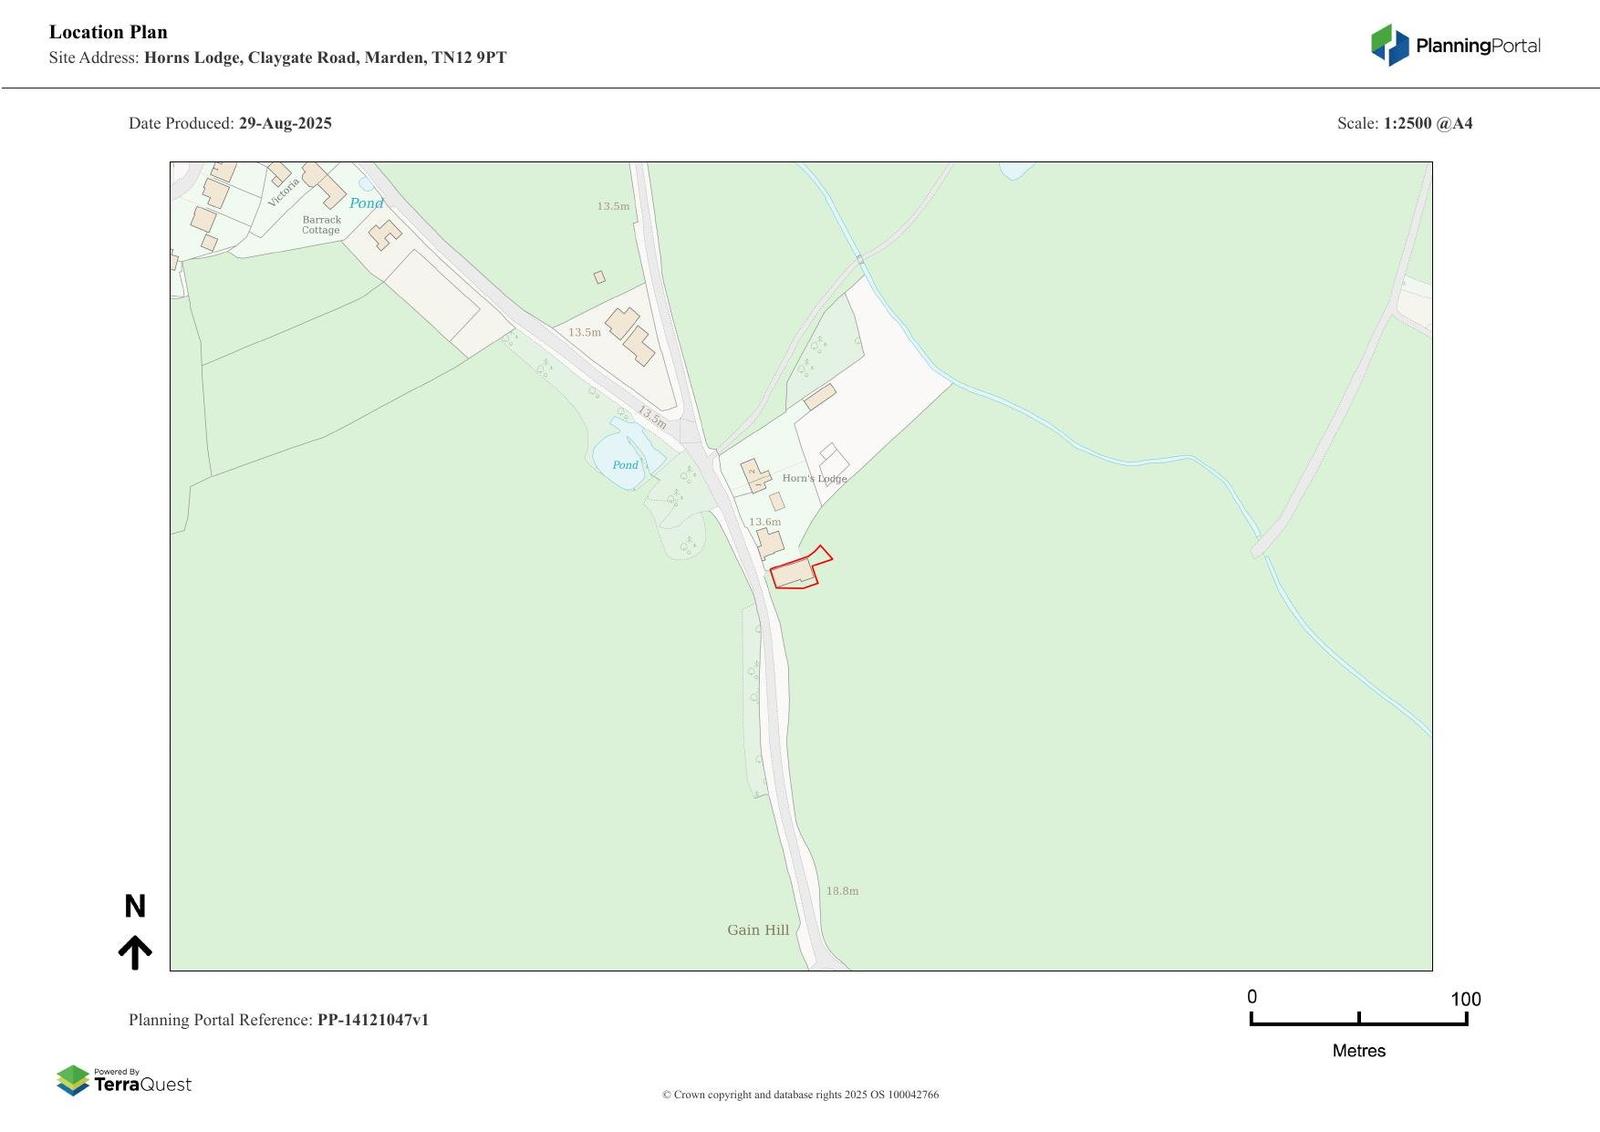Click the Gain Hill map label
The width and height of the screenshot is (1600, 1132).
coord(758,930)
